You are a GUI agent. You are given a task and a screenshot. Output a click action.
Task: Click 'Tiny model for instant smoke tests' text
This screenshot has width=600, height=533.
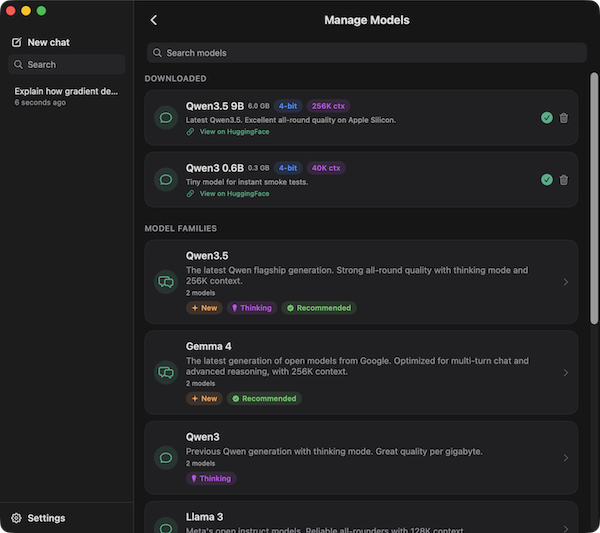click(x=247, y=182)
